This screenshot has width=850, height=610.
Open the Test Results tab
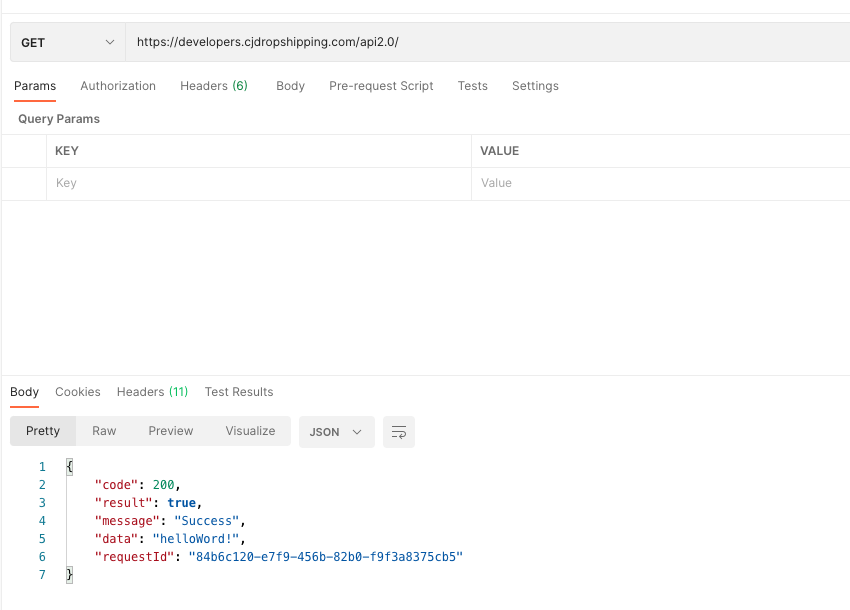[x=239, y=392]
